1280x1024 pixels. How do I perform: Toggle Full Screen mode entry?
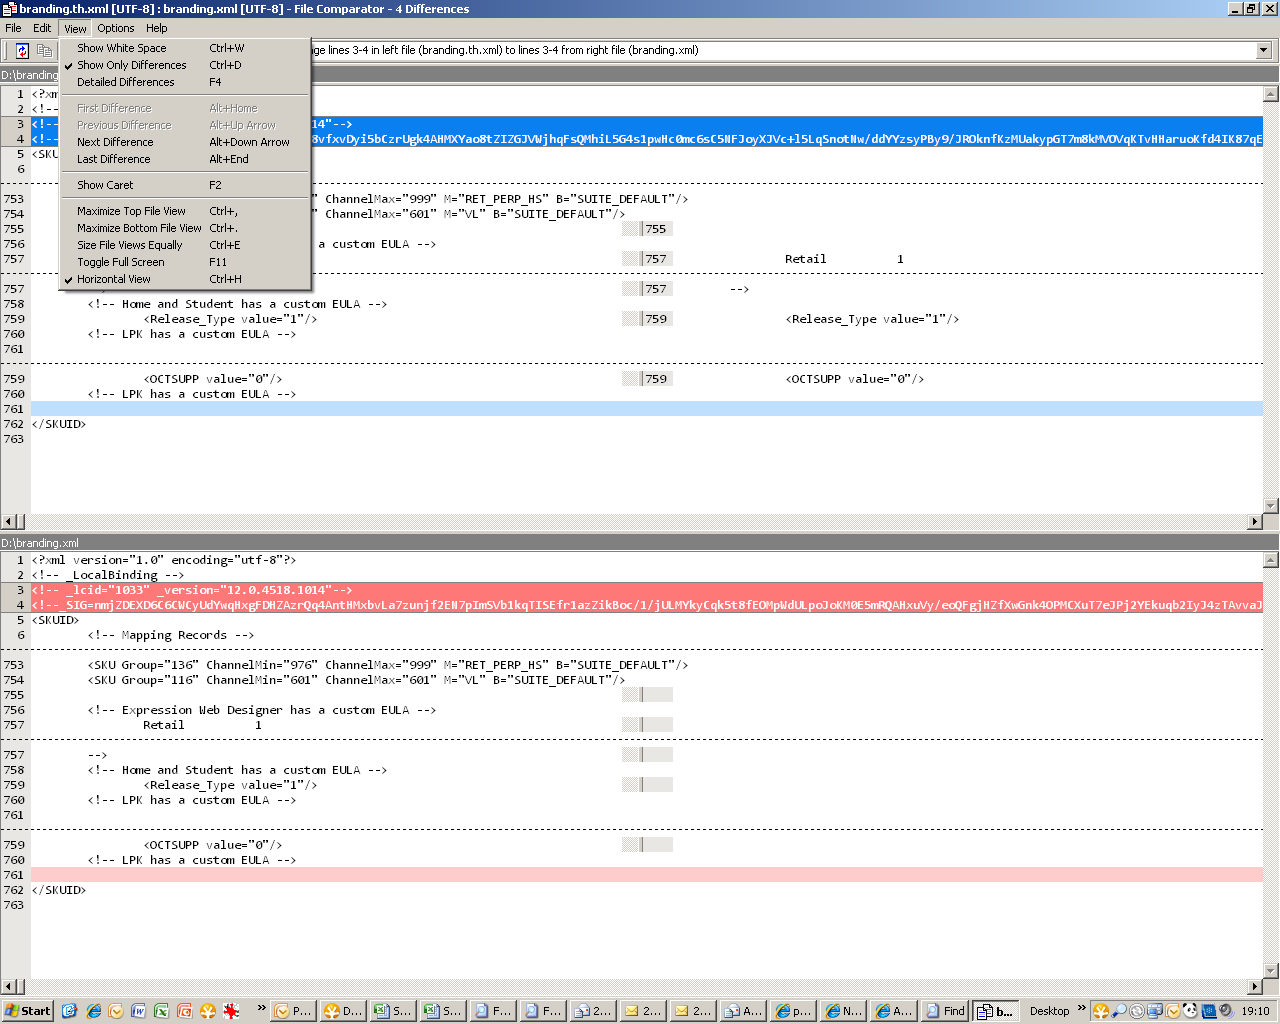(185, 262)
